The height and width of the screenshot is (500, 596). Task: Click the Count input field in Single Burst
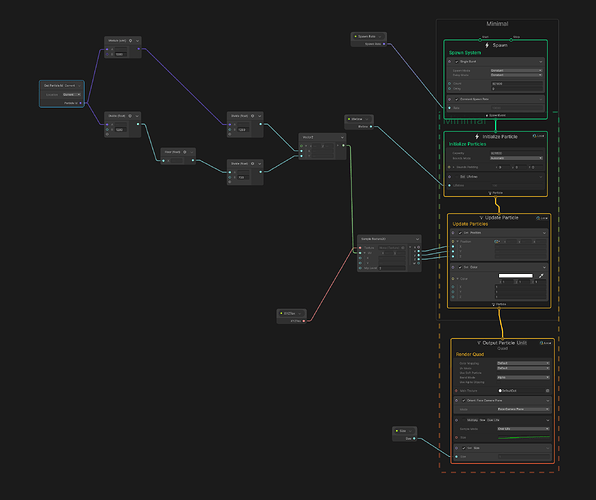coord(517,83)
